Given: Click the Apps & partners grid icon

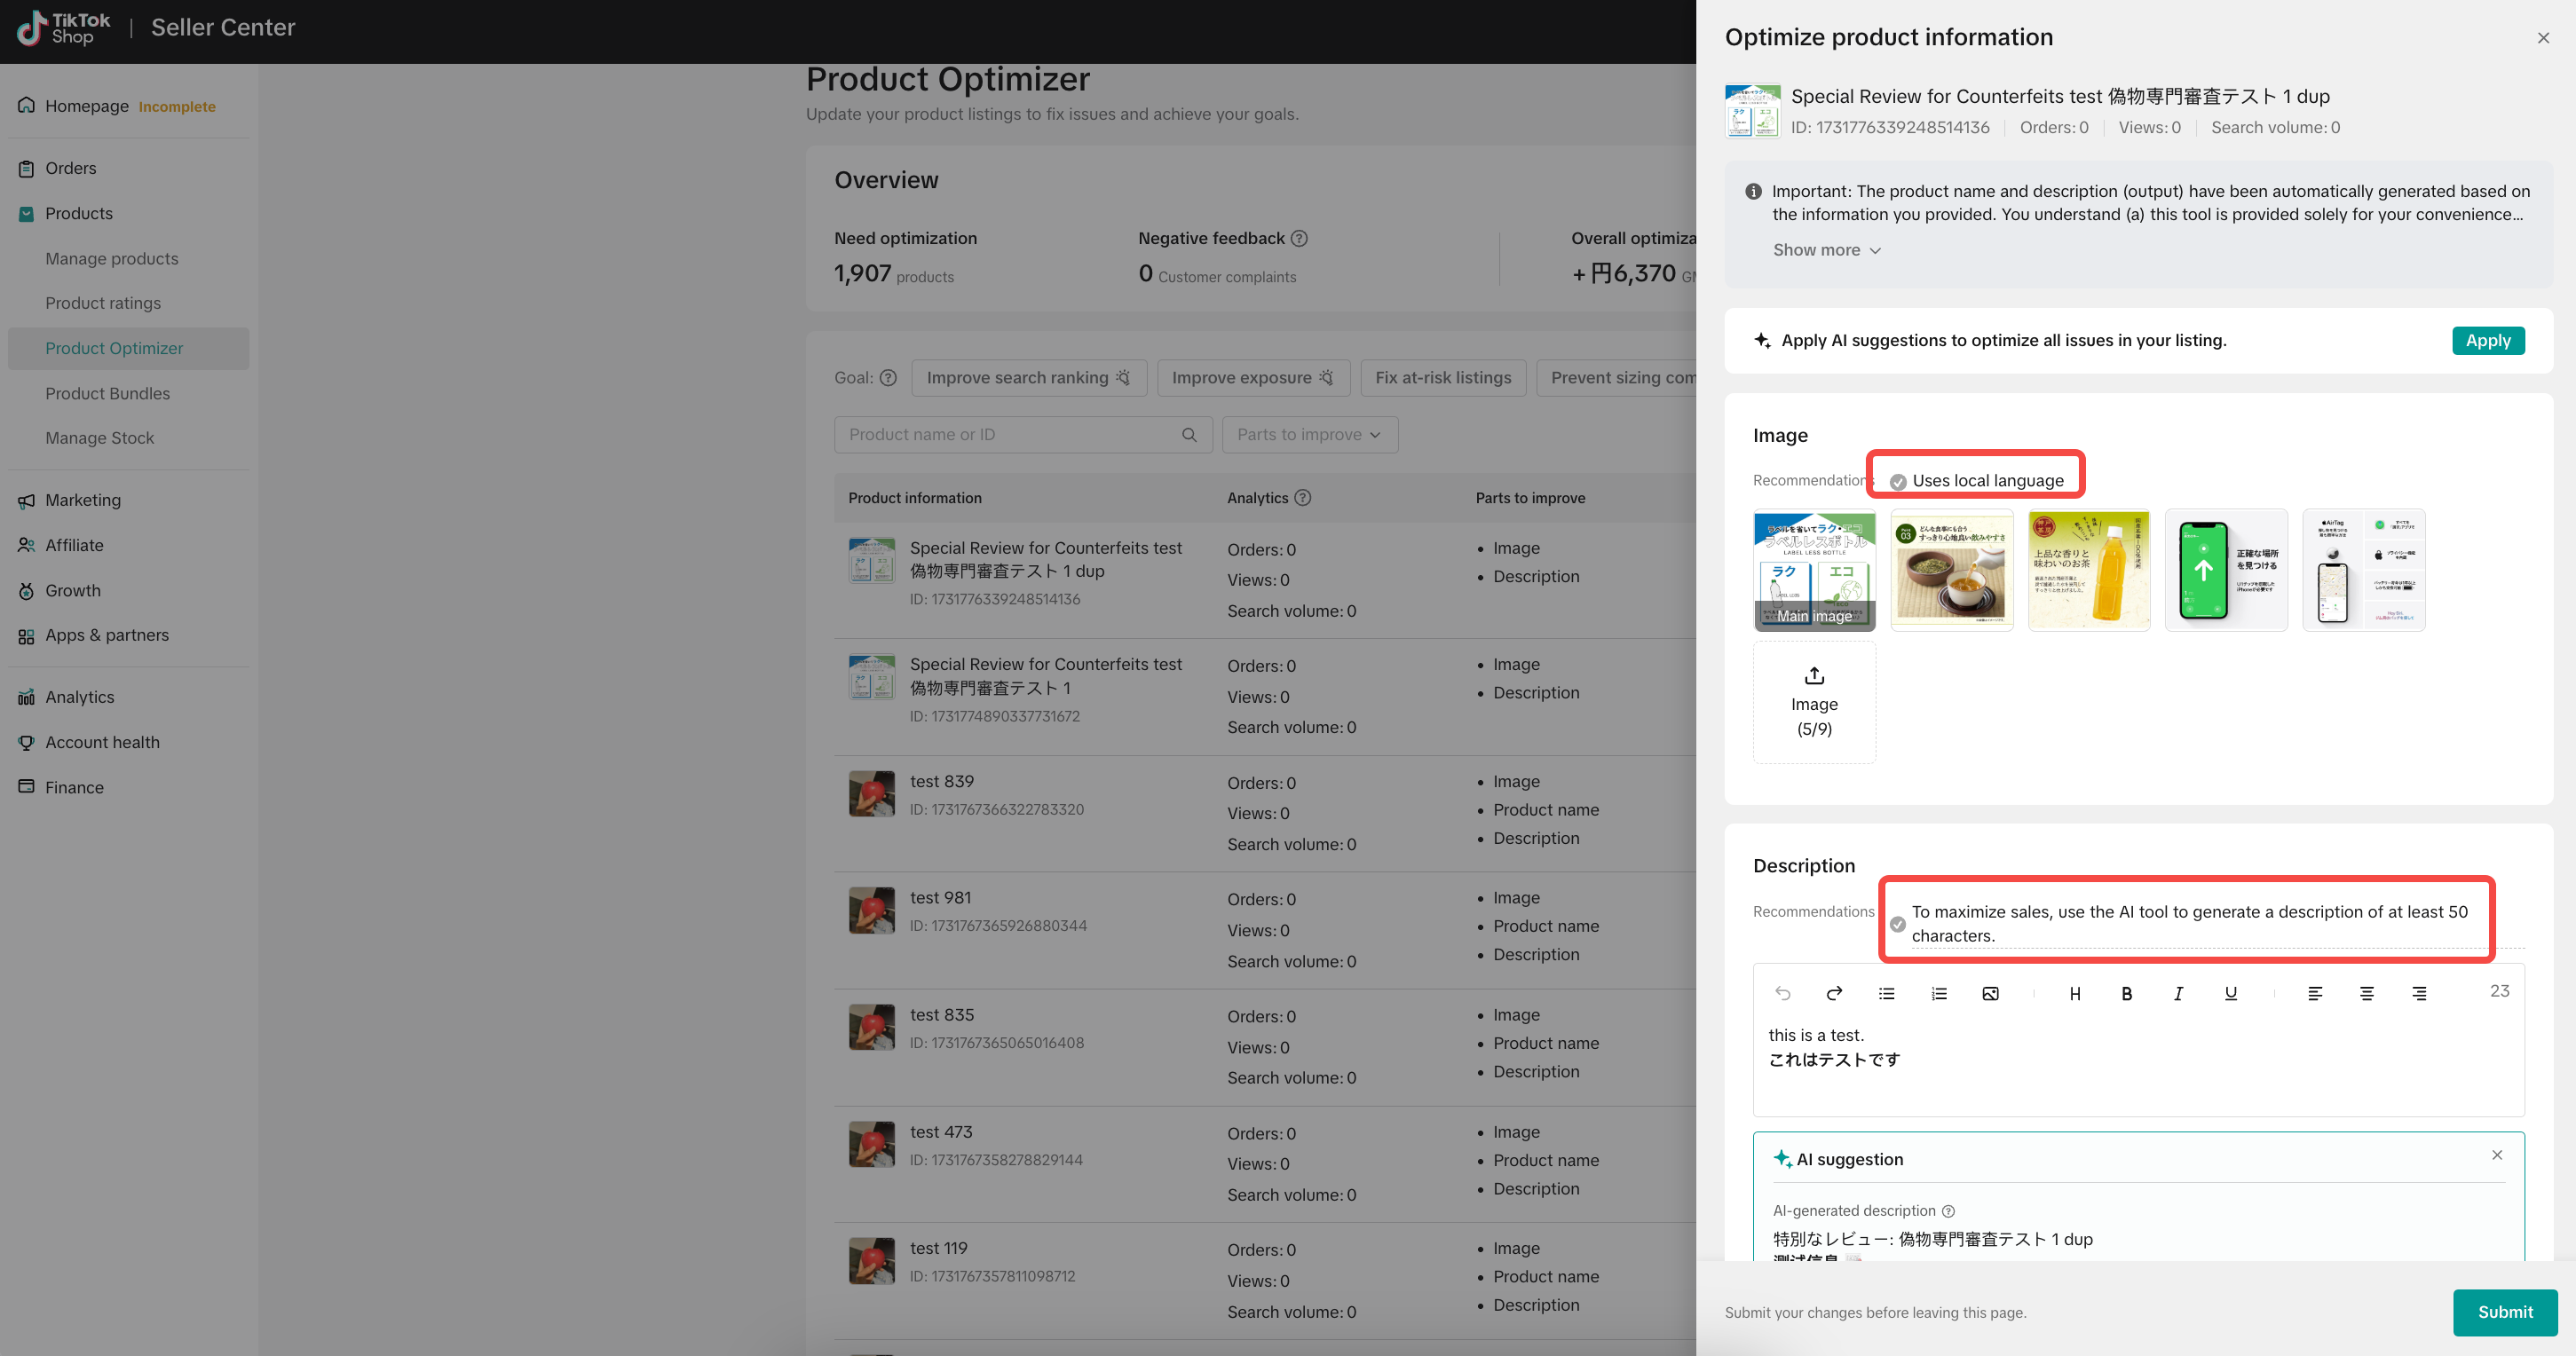Looking at the screenshot, I should [x=26, y=636].
